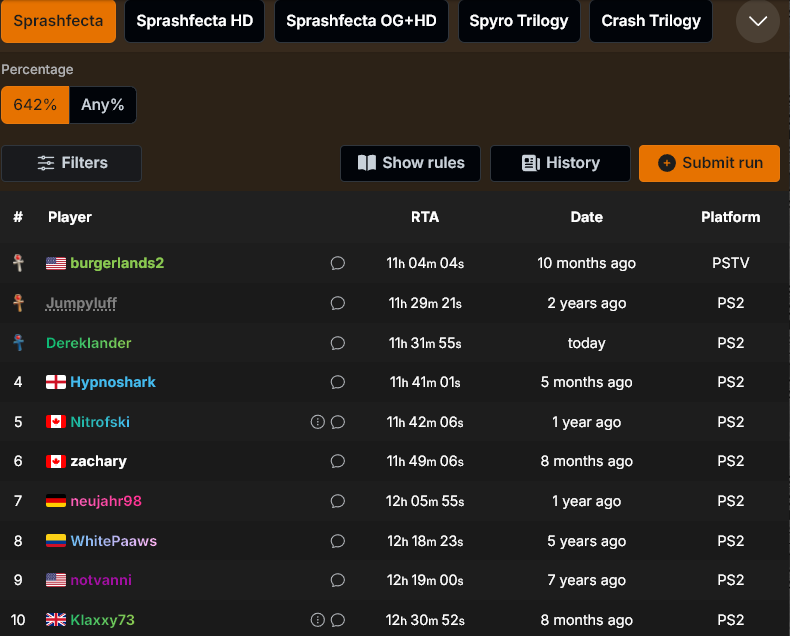Click the '7 years ago' date cell
Image resolution: width=790 pixels, height=636 pixels.
(x=586, y=580)
